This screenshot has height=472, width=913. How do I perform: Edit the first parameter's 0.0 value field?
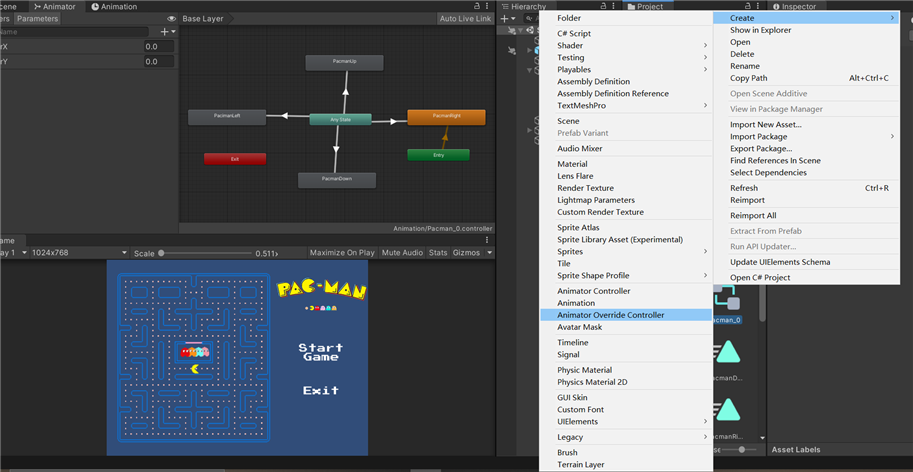(x=159, y=47)
